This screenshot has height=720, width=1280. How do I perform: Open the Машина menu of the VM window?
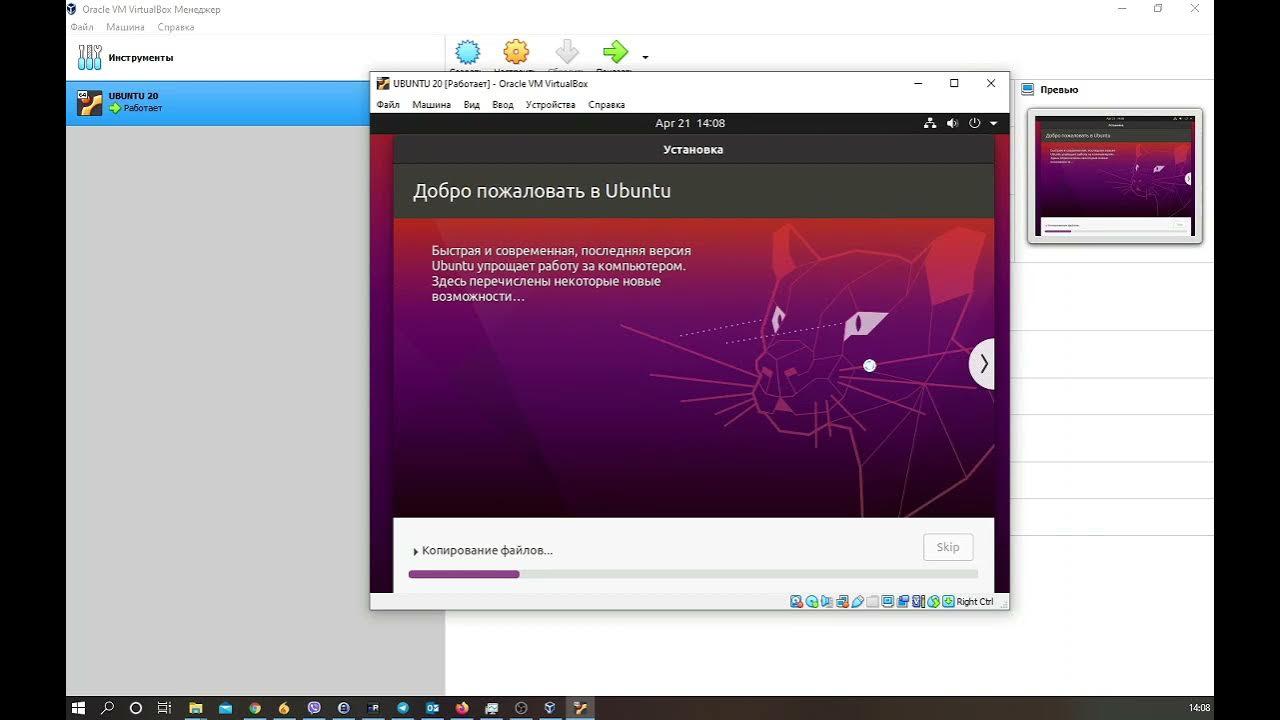pos(431,104)
